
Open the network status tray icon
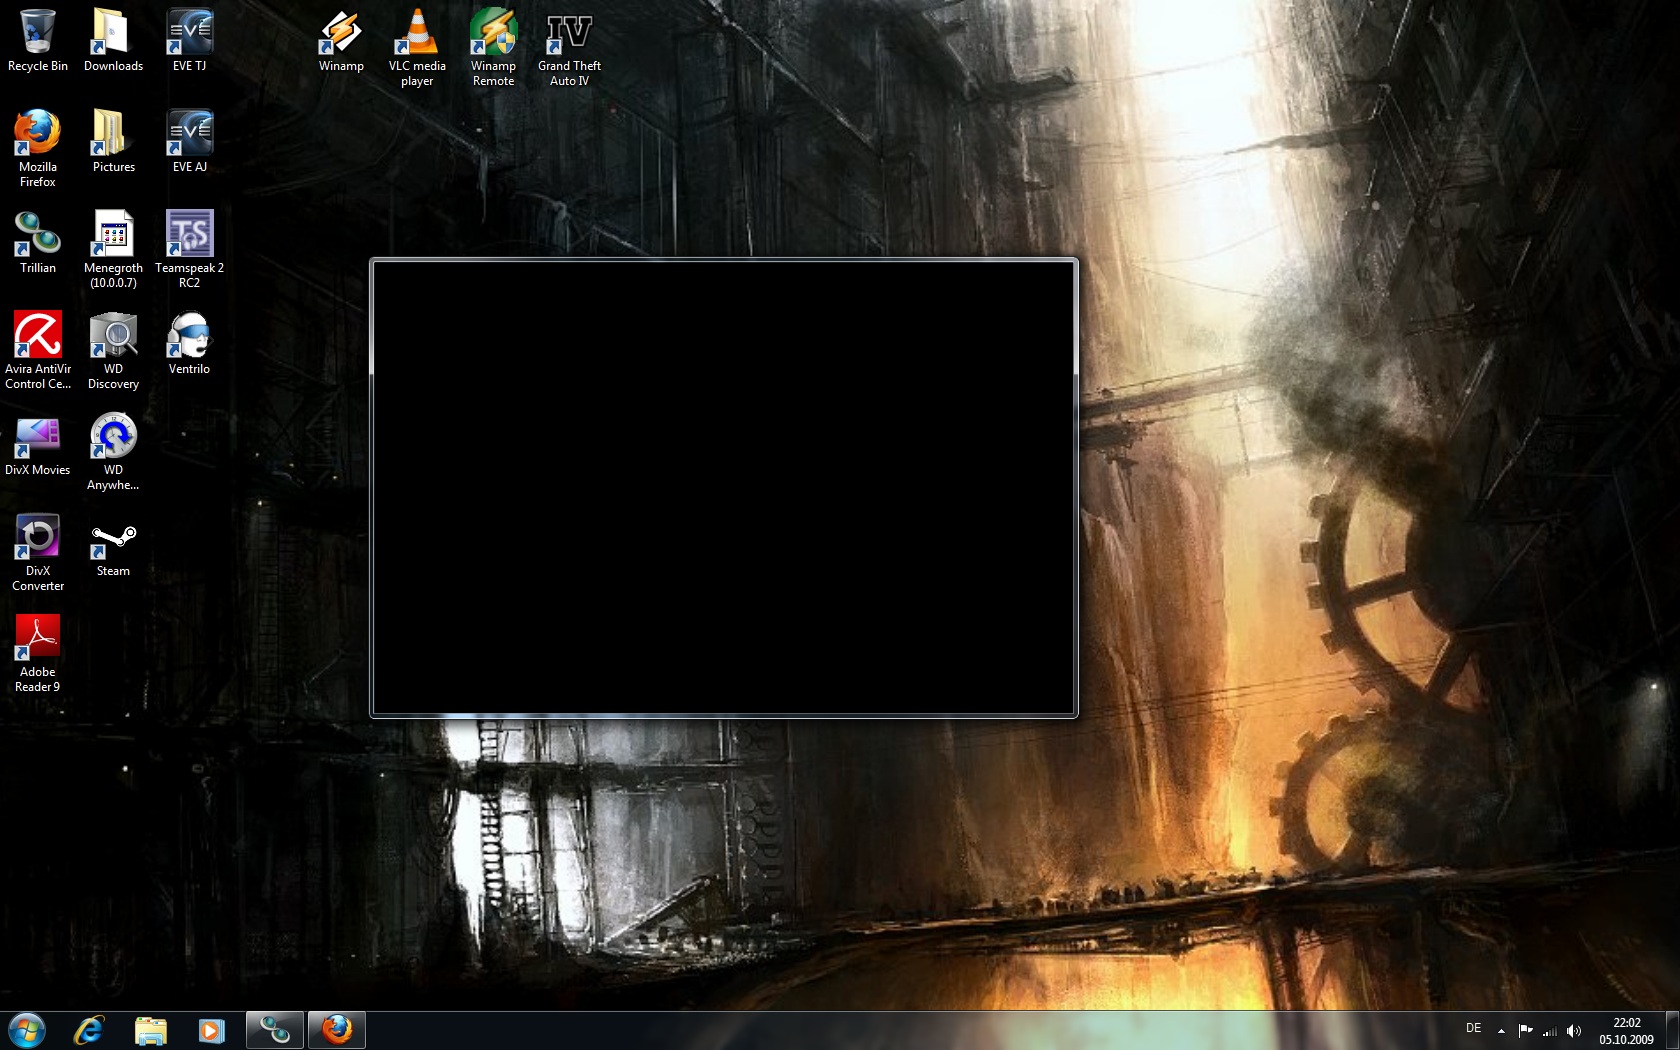1550,1031
